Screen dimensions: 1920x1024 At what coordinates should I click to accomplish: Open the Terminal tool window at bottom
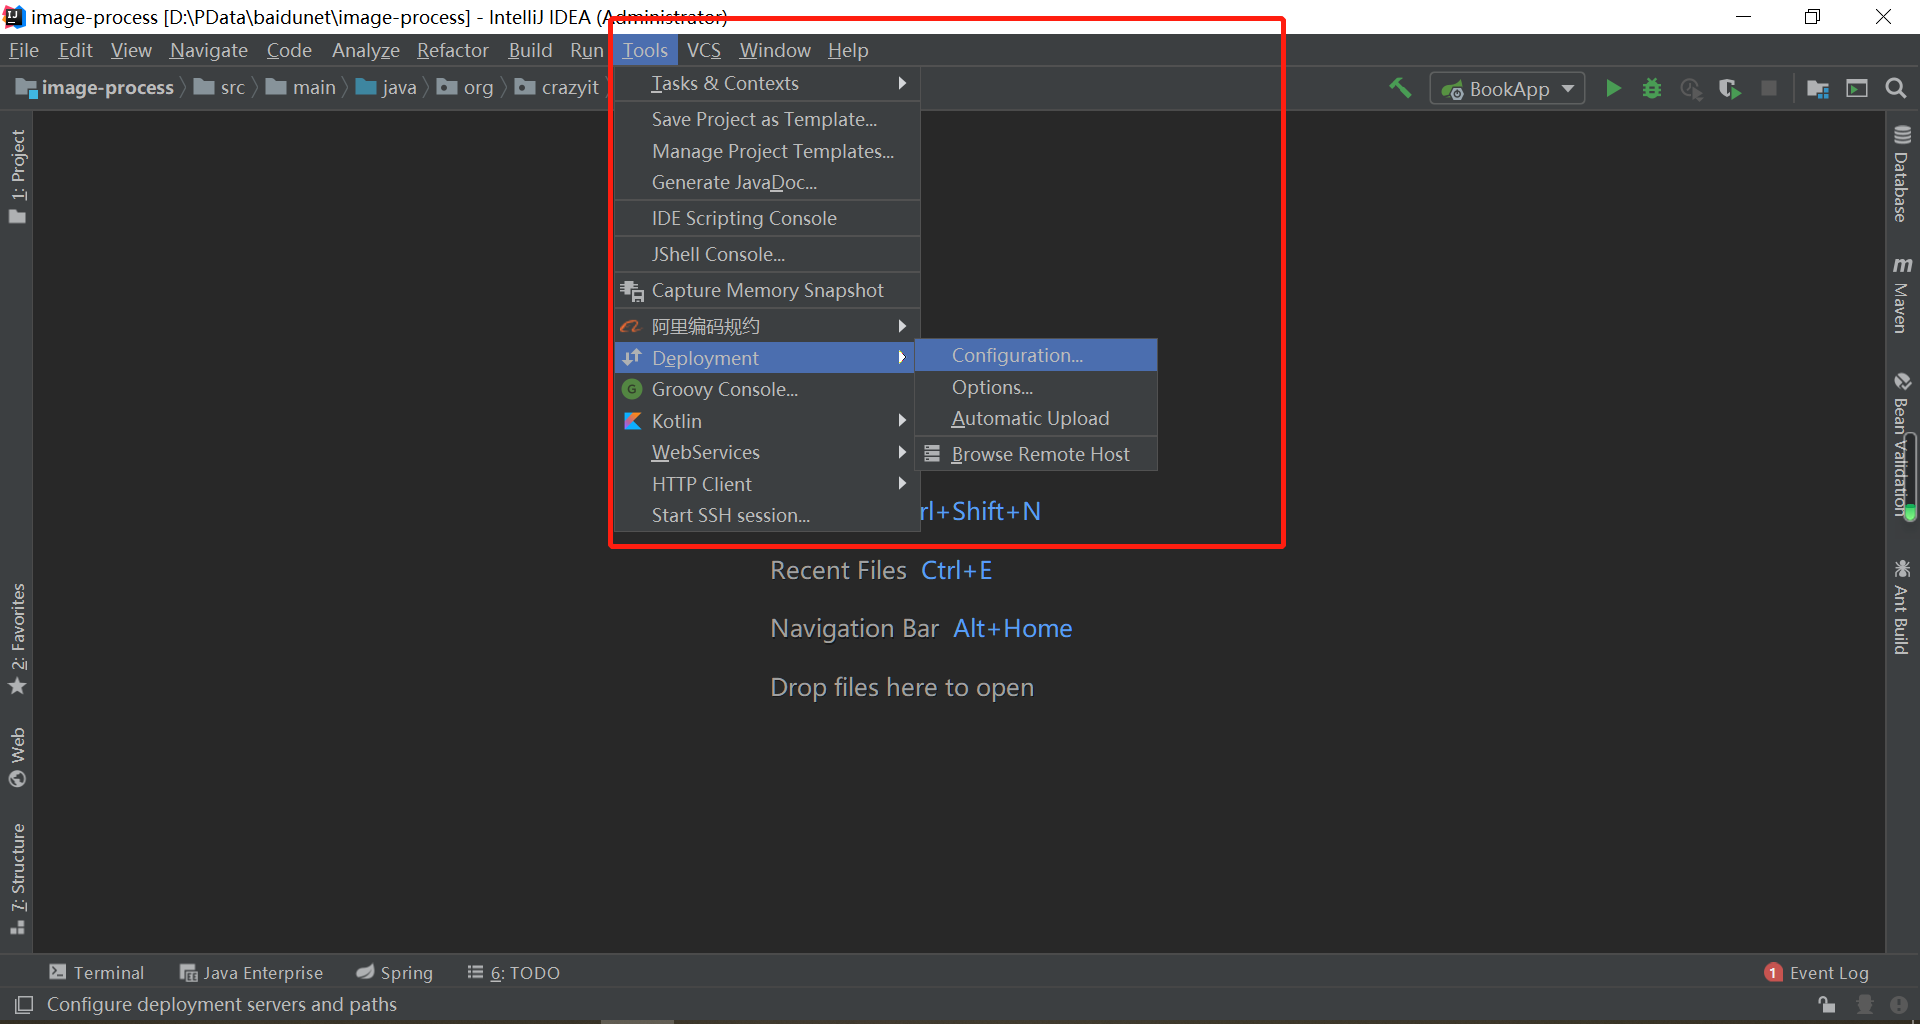[97, 972]
